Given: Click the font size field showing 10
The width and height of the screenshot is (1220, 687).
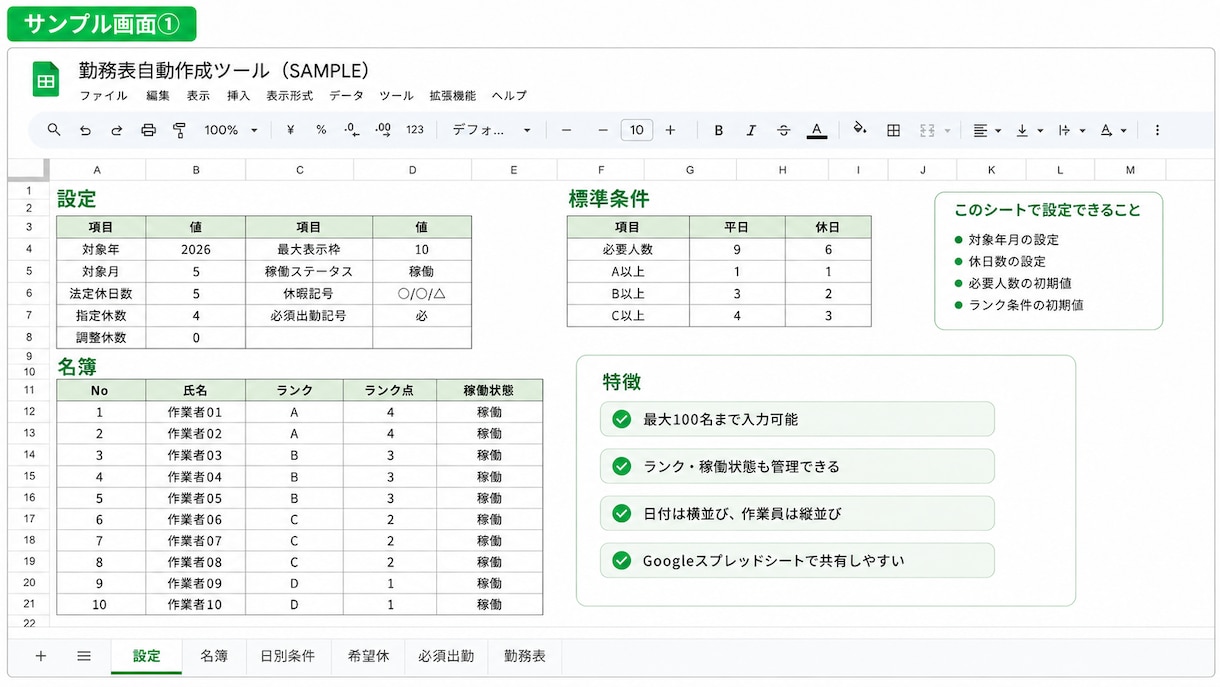Looking at the screenshot, I should point(637,130).
